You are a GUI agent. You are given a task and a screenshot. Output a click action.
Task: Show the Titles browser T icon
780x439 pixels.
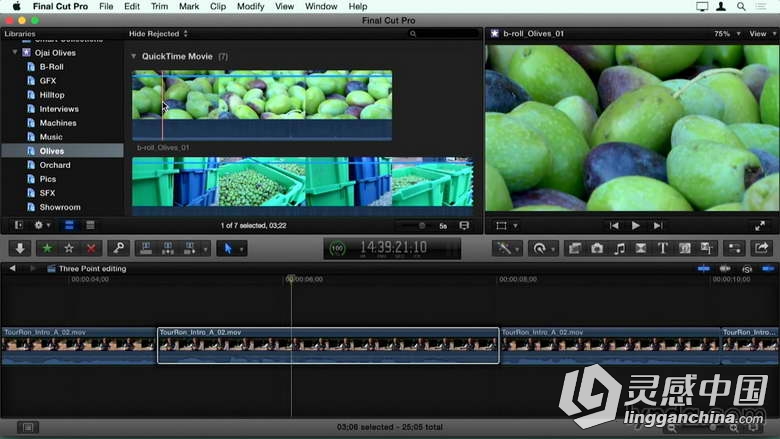click(663, 248)
